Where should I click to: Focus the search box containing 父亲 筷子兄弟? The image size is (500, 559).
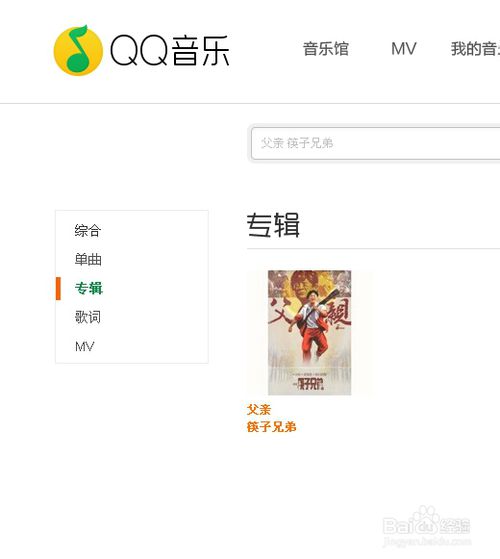click(x=376, y=143)
